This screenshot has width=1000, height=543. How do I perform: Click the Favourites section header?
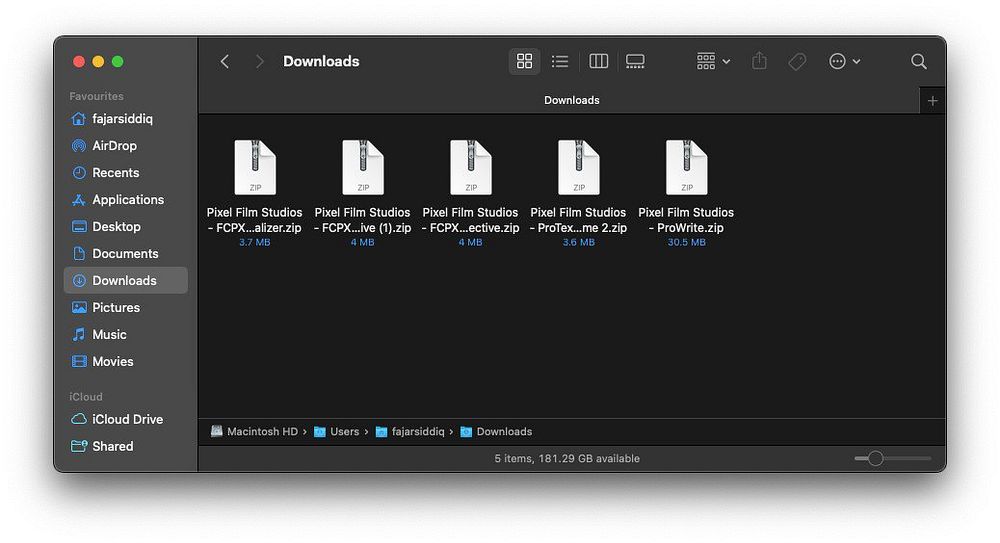click(x=96, y=96)
